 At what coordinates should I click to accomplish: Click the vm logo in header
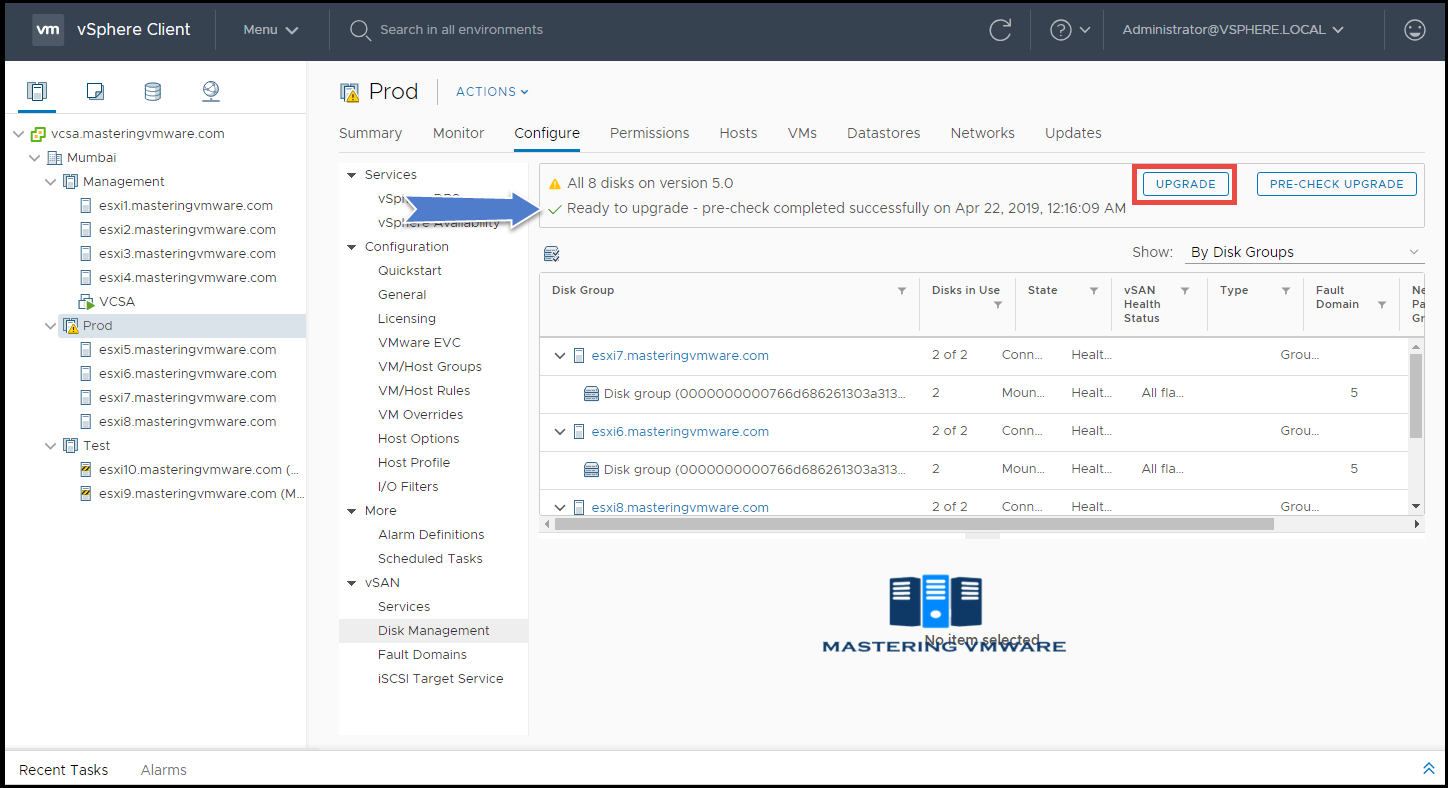pos(48,30)
